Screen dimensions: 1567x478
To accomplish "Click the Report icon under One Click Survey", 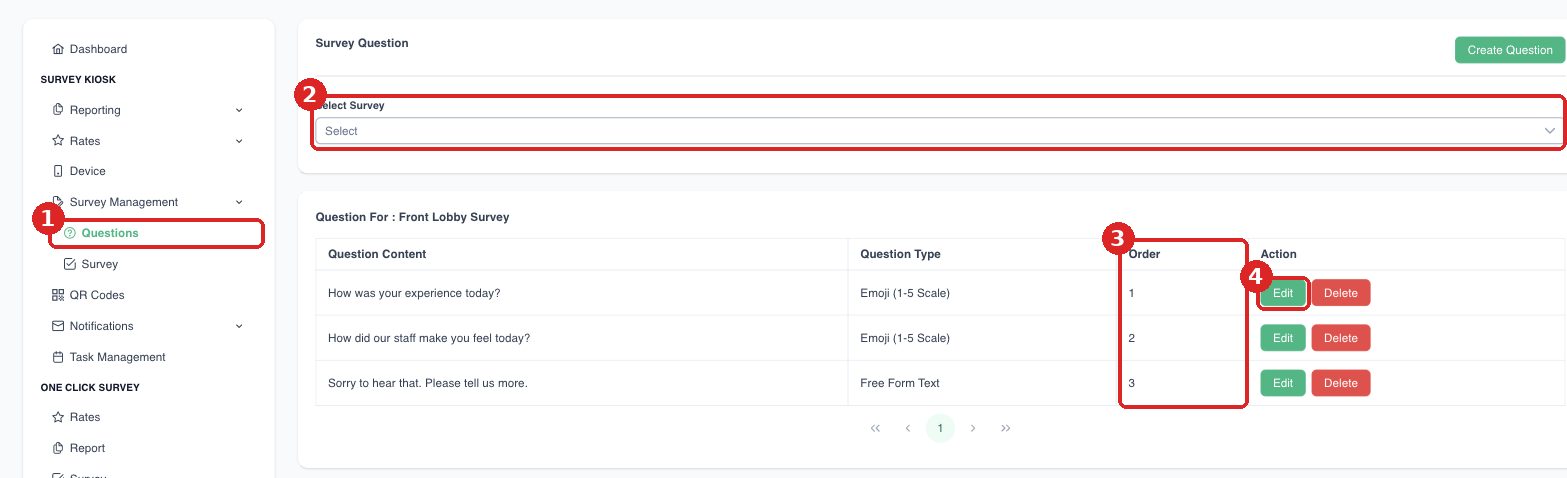I will click(x=58, y=448).
